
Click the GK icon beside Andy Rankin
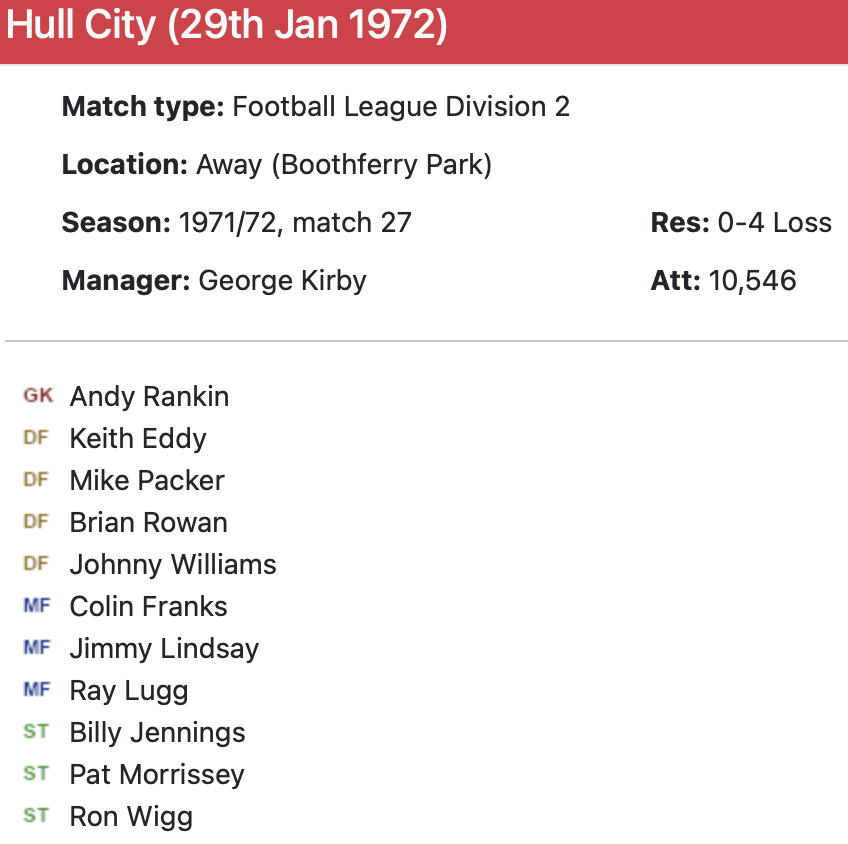point(38,396)
